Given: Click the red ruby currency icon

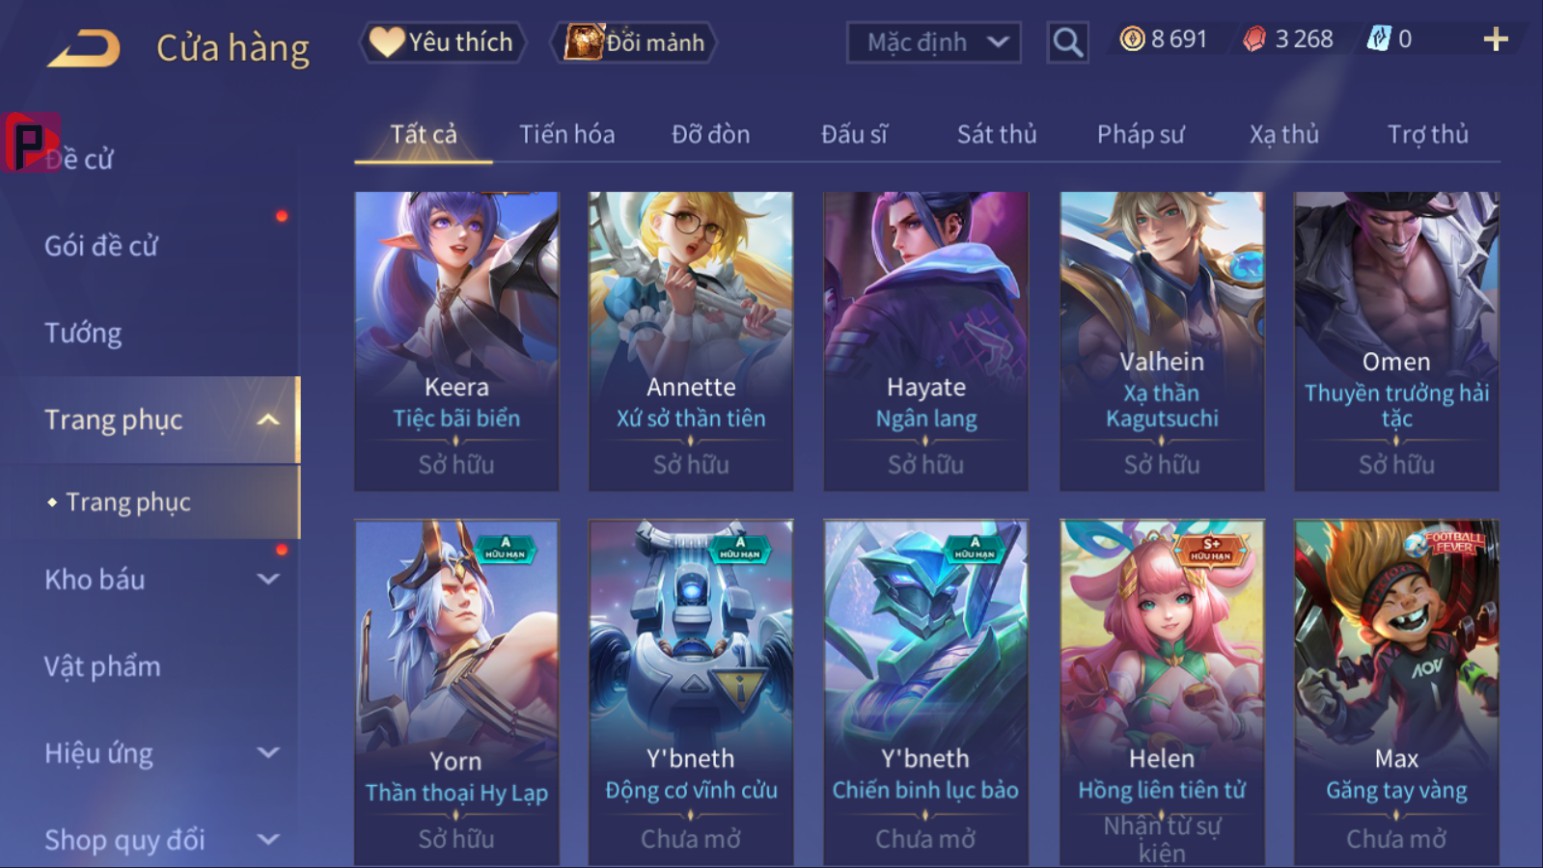Looking at the screenshot, I should (1254, 39).
